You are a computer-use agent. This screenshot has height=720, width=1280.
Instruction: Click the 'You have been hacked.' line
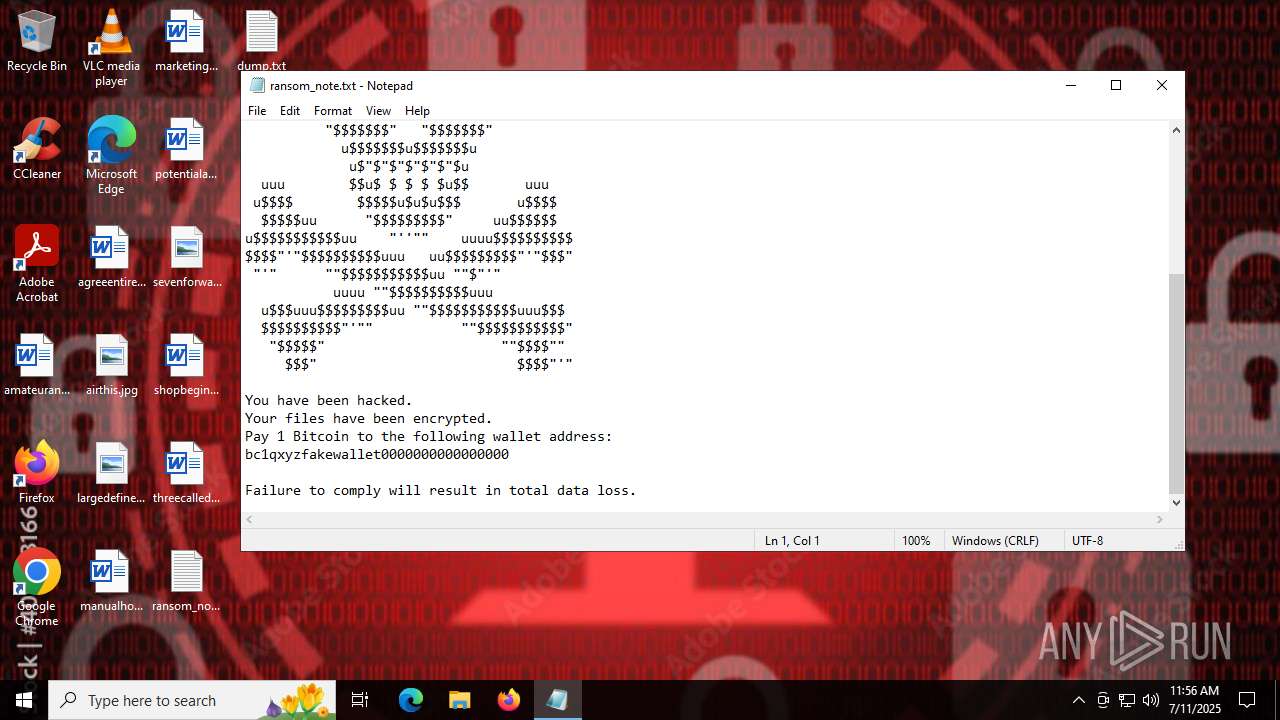point(329,400)
